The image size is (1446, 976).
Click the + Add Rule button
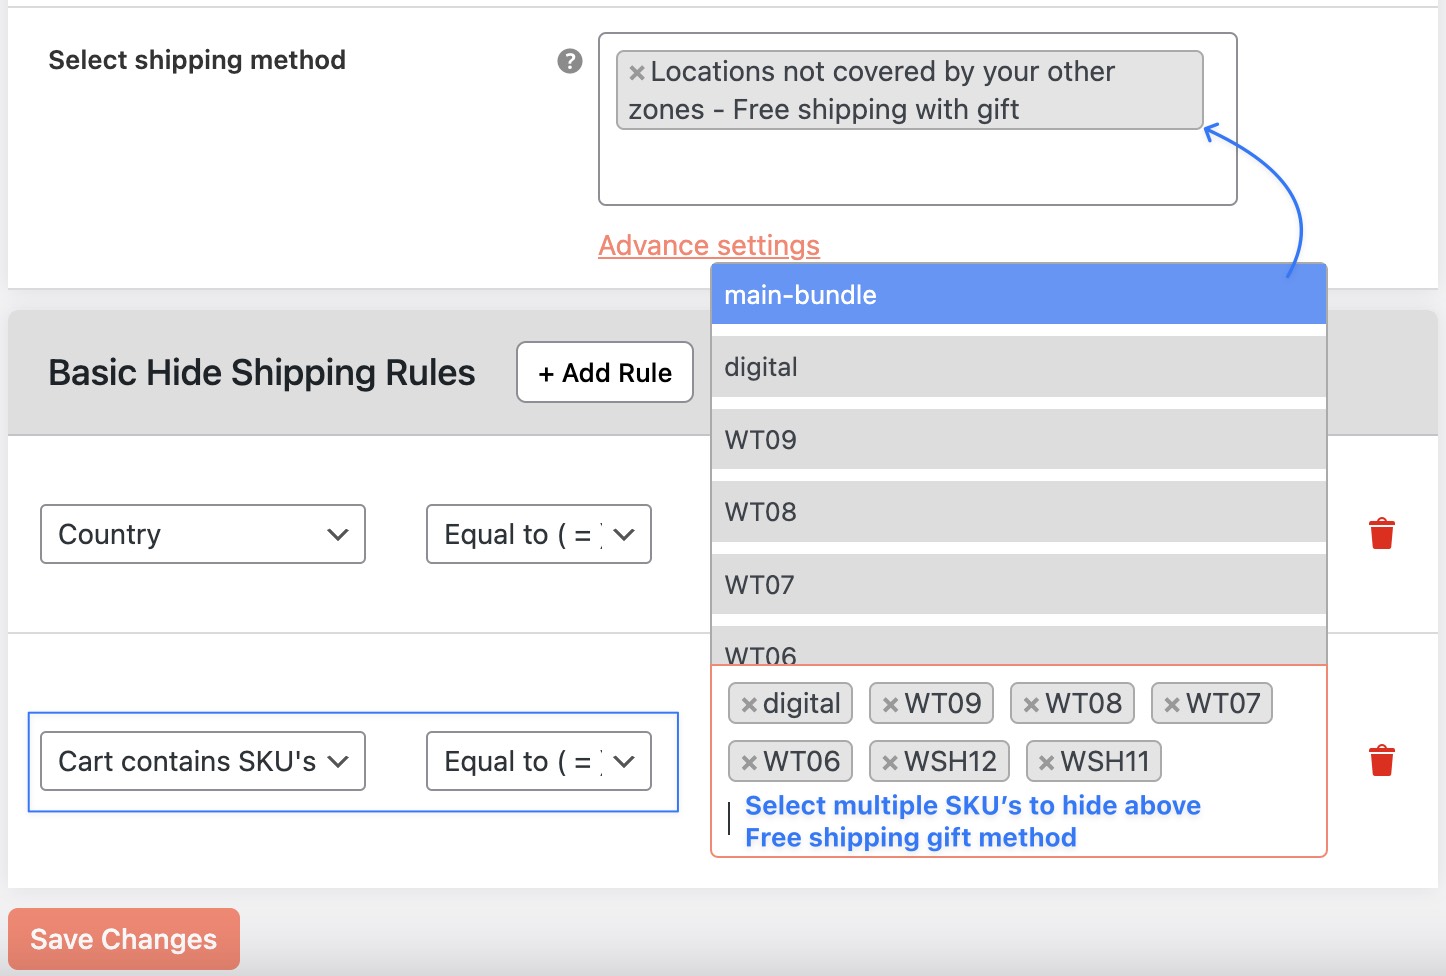pos(604,372)
